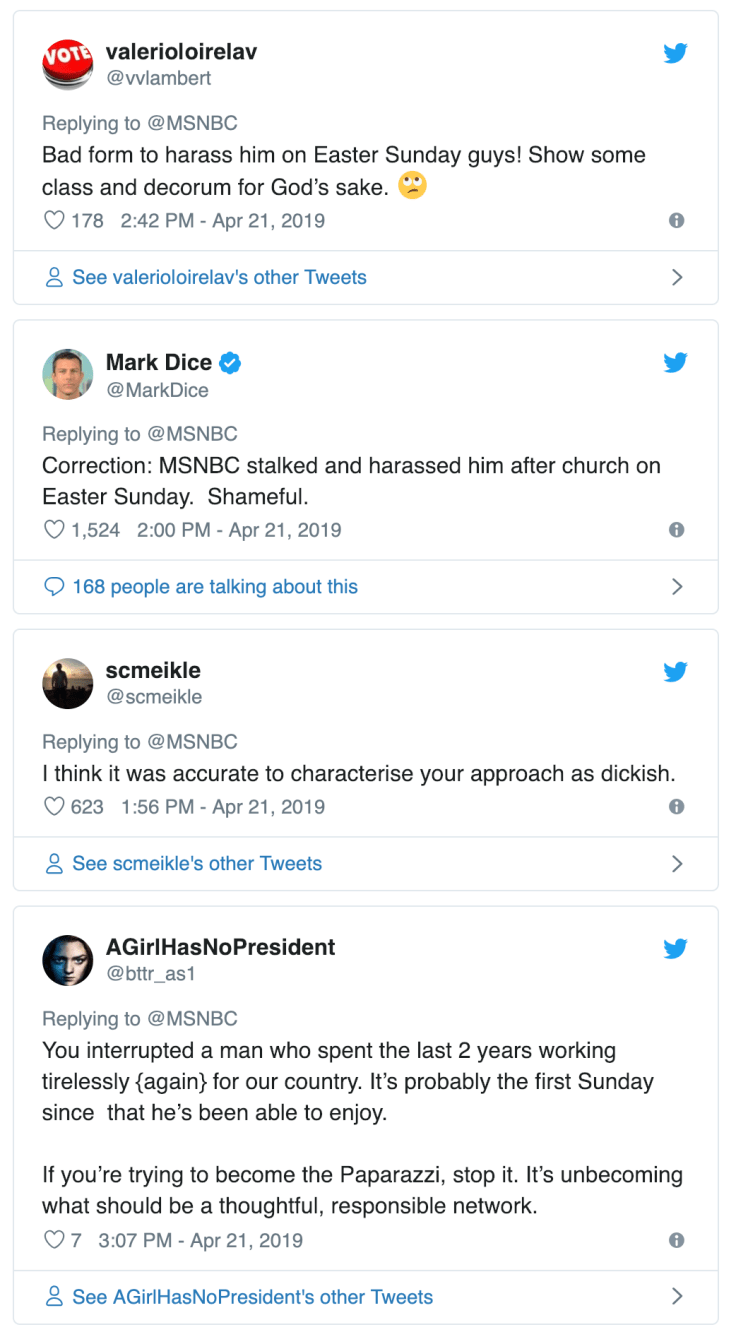Click the speech bubble icon beside '168 people are talking'

pos(54,586)
